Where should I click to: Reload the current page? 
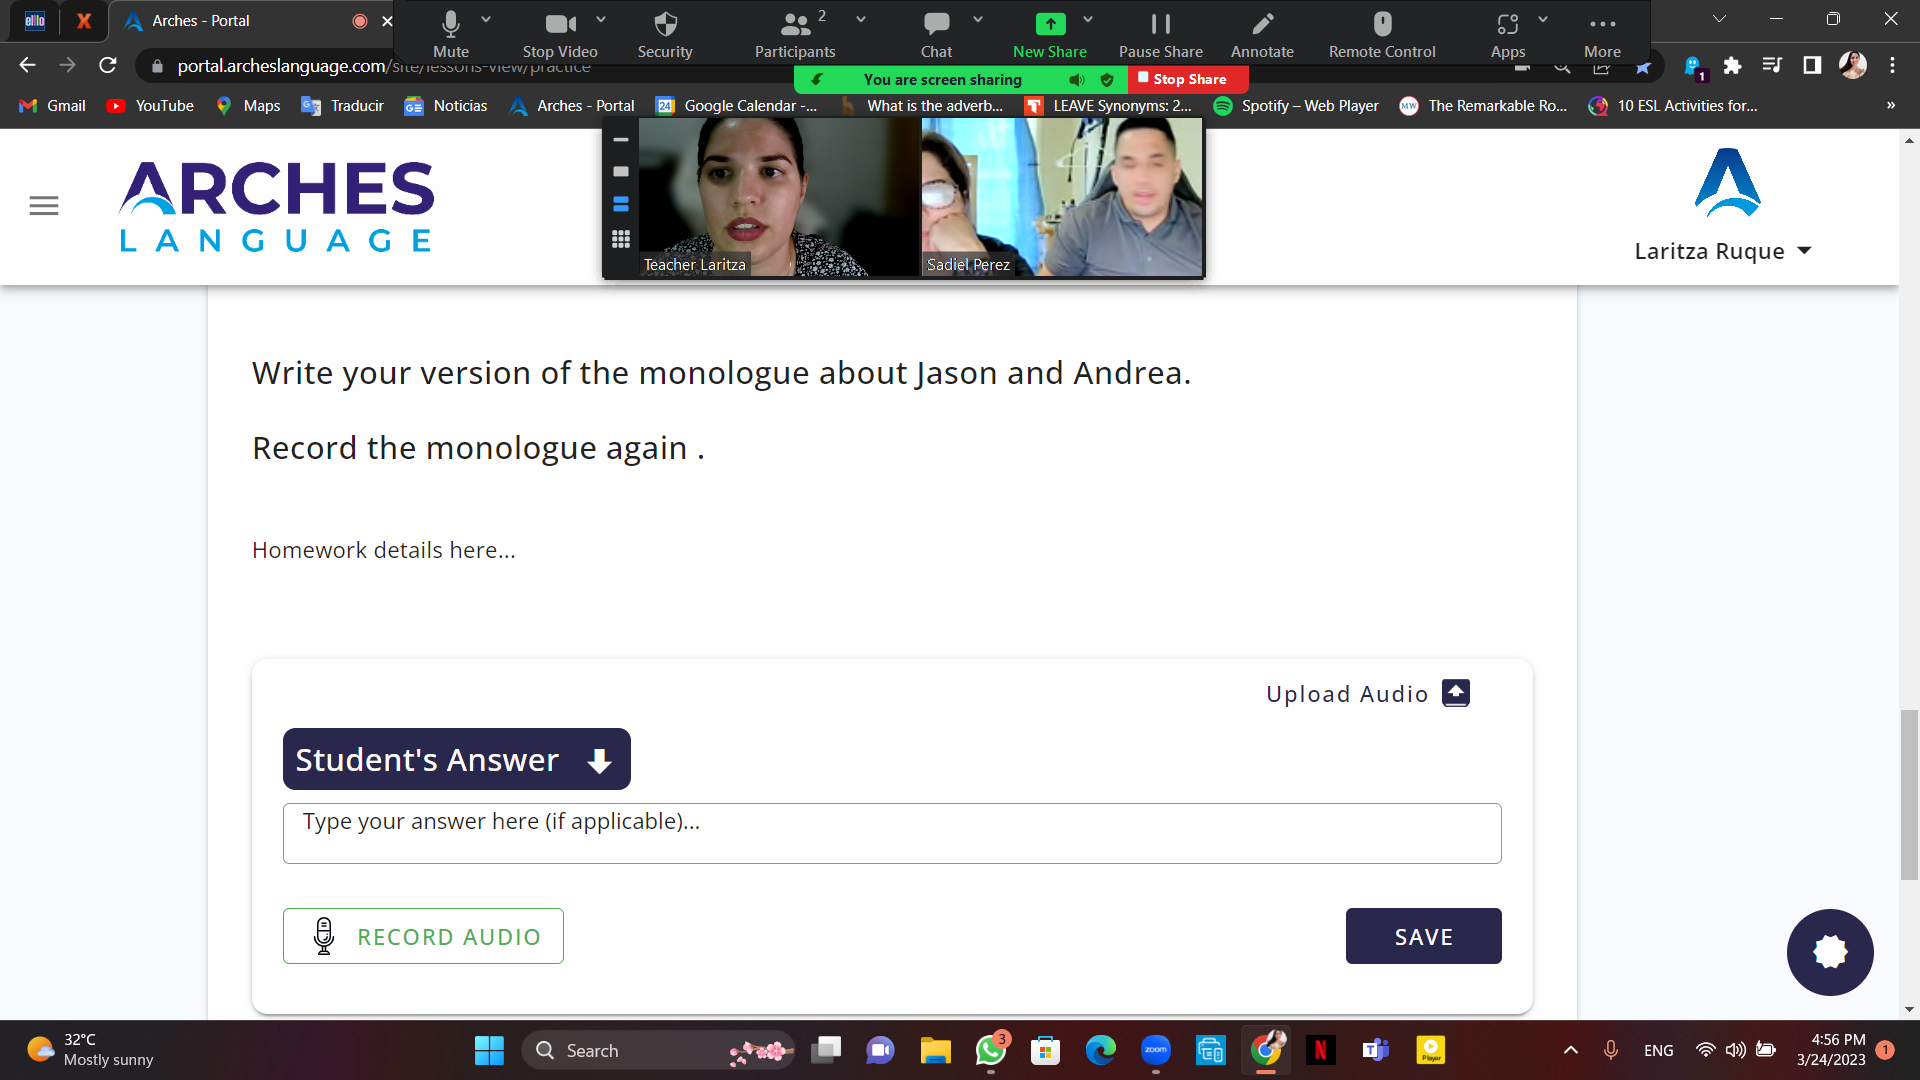(x=108, y=65)
